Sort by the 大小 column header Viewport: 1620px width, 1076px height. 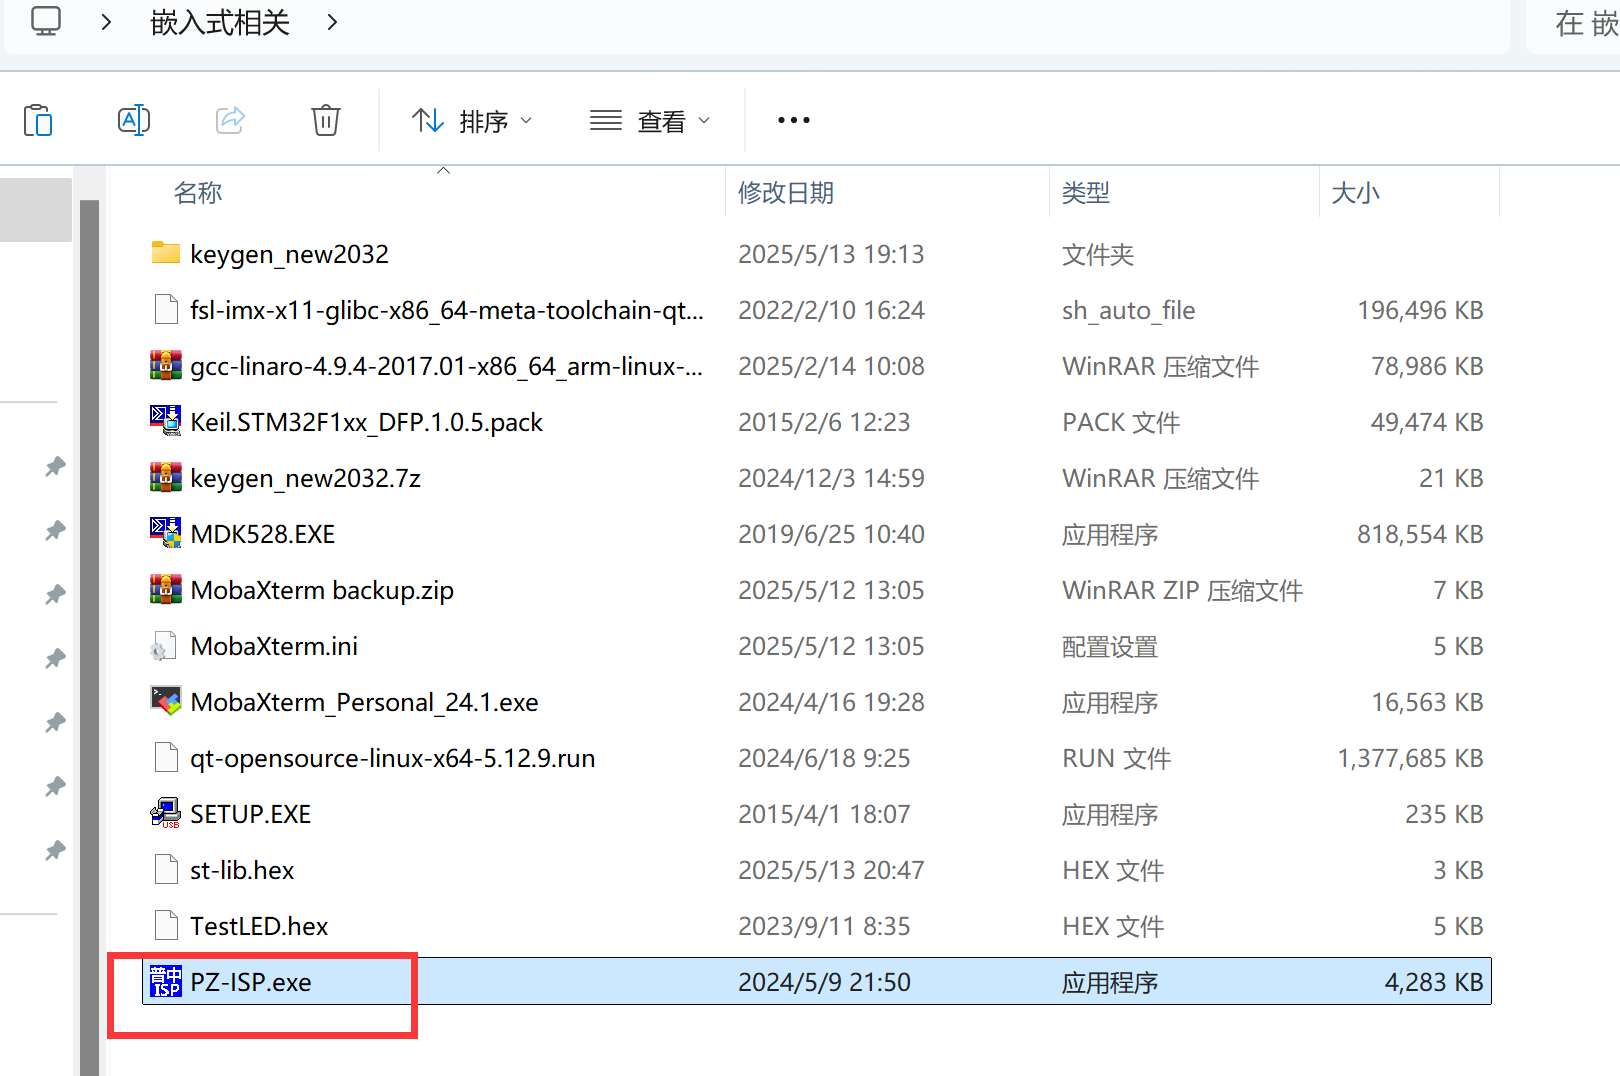pyautogui.click(x=1356, y=193)
